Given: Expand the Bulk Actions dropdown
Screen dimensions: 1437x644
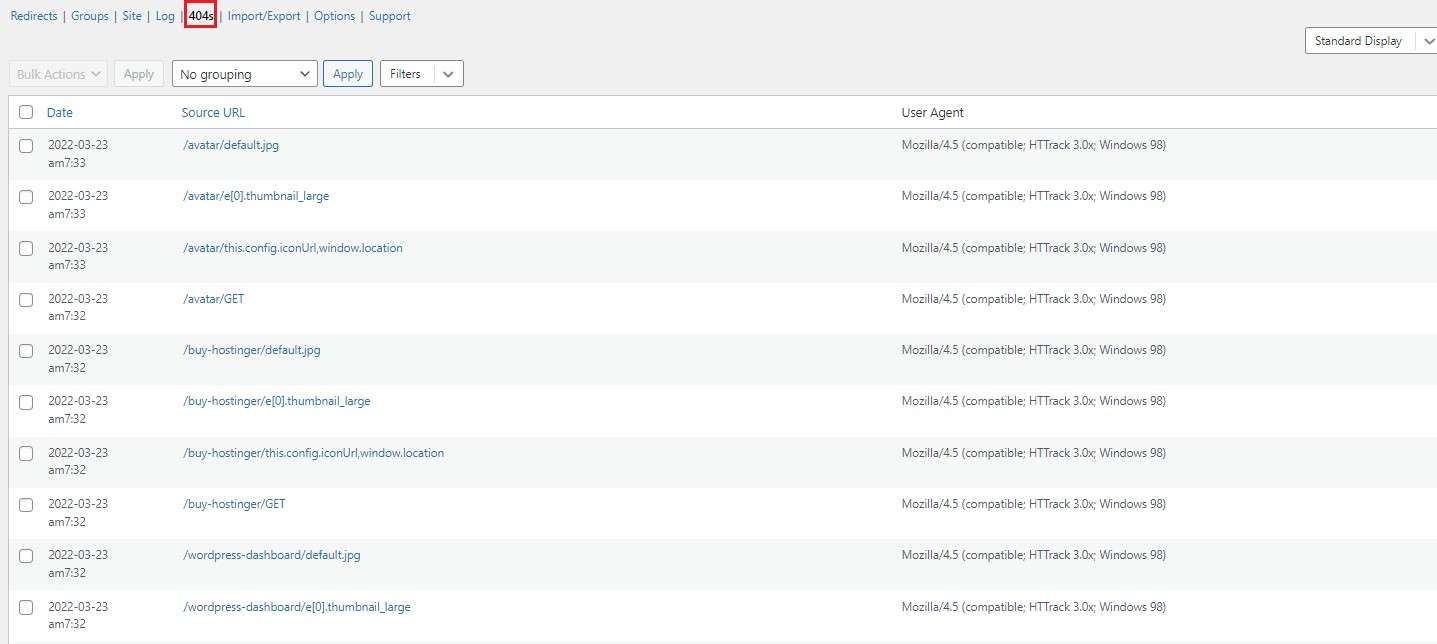Looking at the screenshot, I should [59, 74].
